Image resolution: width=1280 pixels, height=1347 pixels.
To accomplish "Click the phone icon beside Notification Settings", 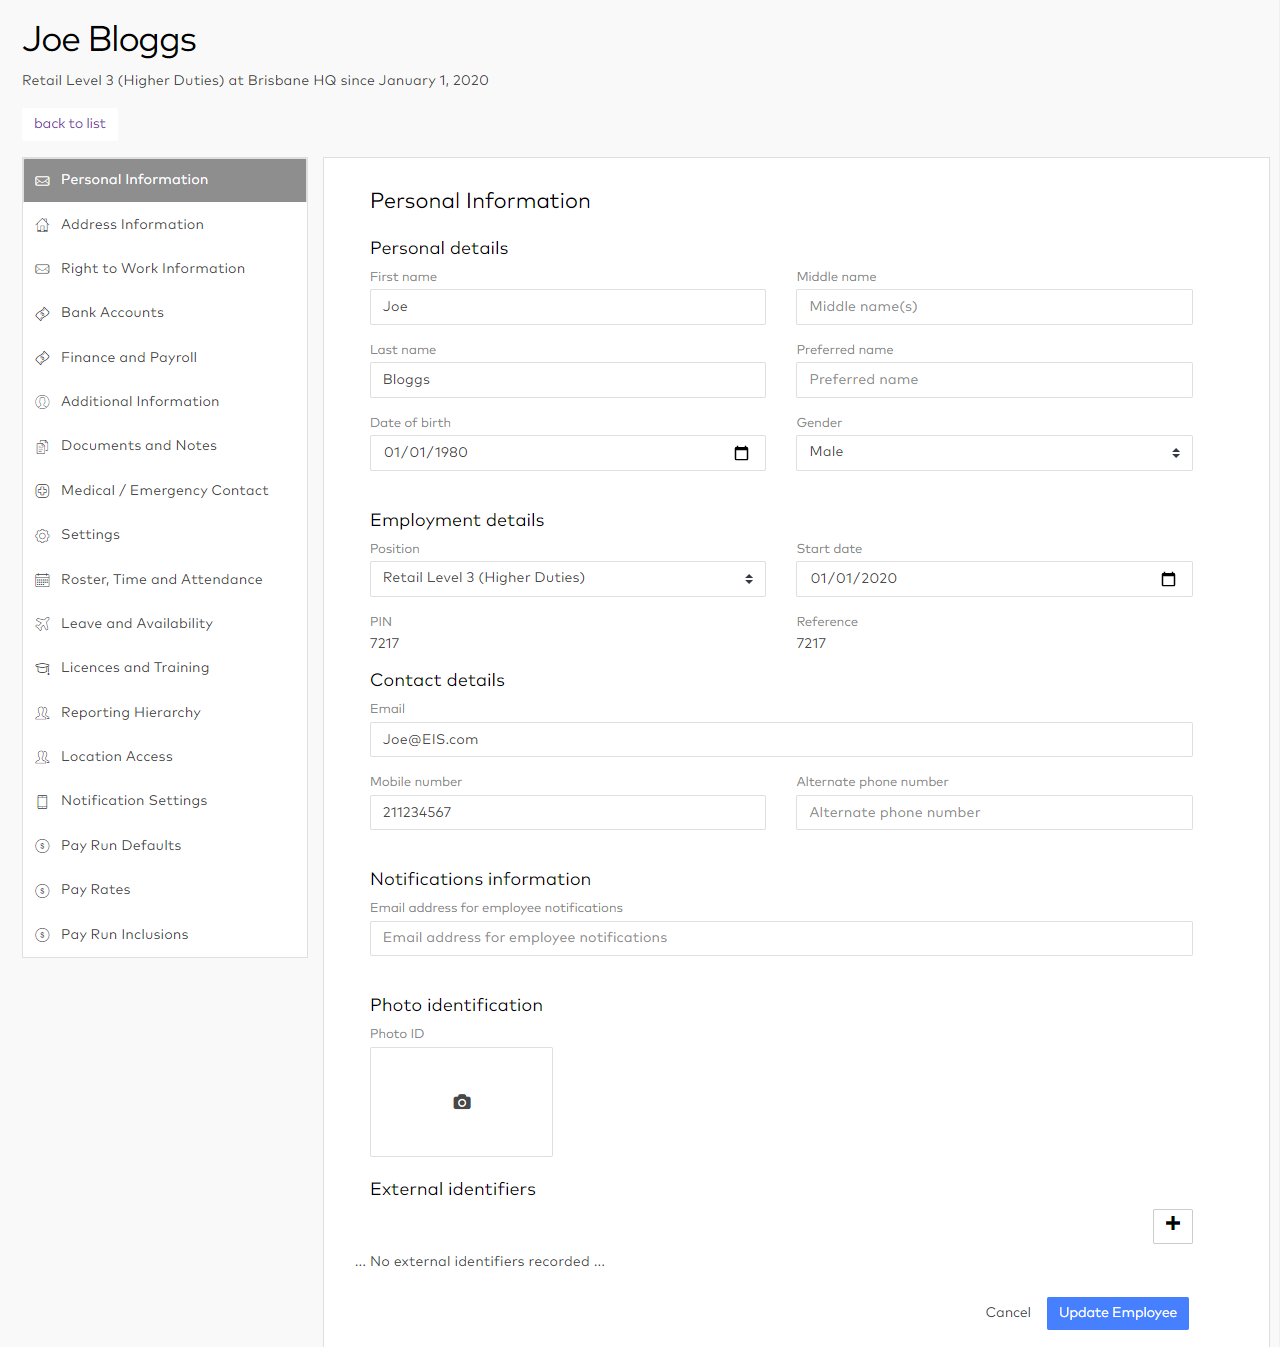I will (x=42, y=801).
